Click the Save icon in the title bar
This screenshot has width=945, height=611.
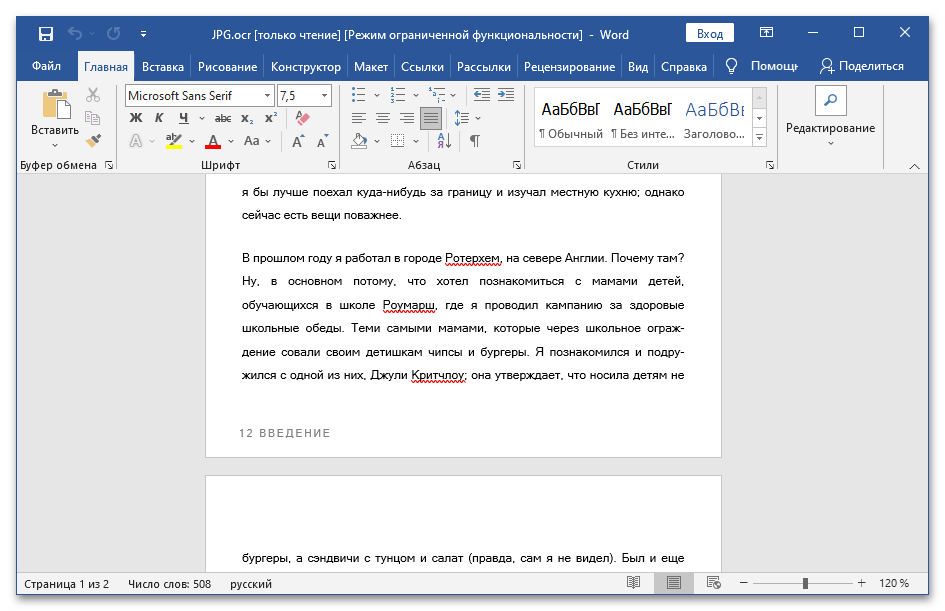46,34
